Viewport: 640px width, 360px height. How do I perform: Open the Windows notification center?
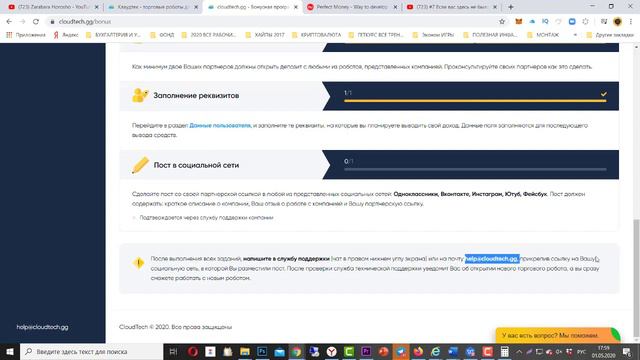627,351
